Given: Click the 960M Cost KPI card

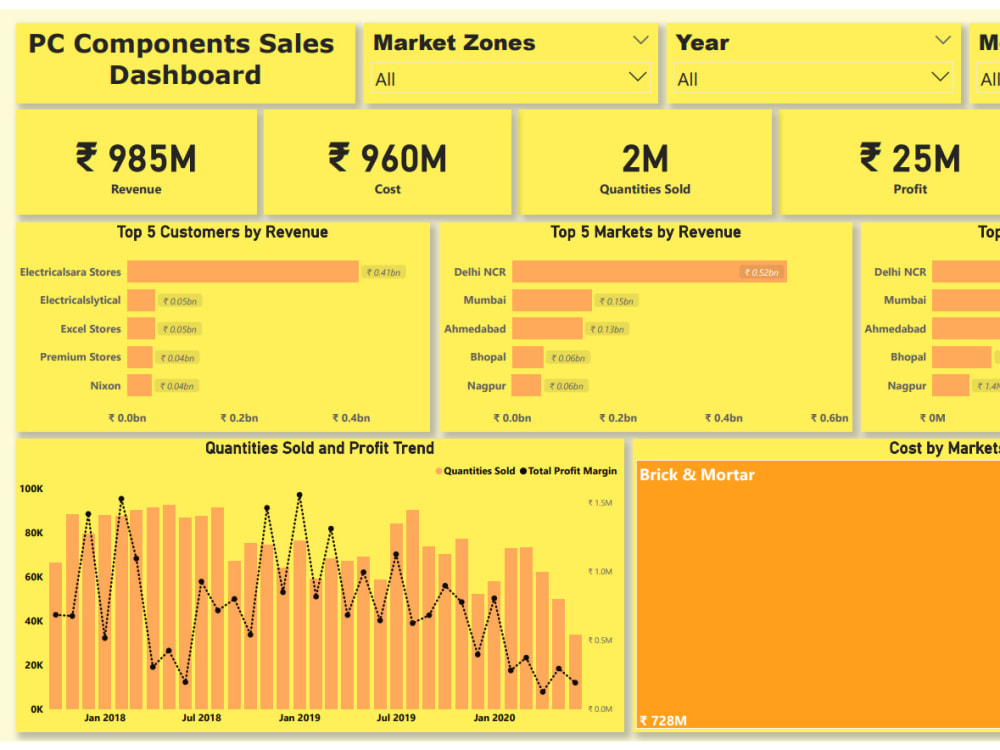Looking at the screenshot, I should [x=387, y=162].
